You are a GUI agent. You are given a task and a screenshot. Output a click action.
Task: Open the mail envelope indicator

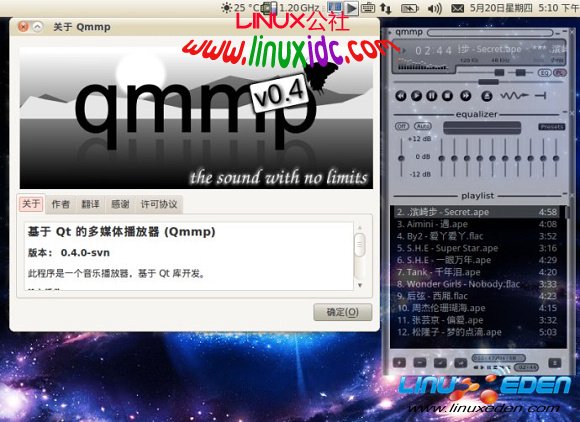coord(458,8)
